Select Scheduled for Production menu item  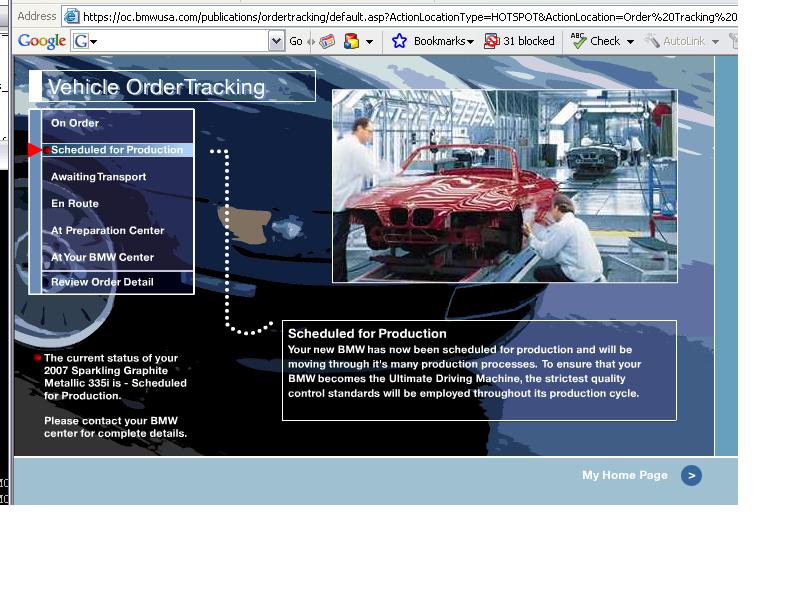coord(117,150)
